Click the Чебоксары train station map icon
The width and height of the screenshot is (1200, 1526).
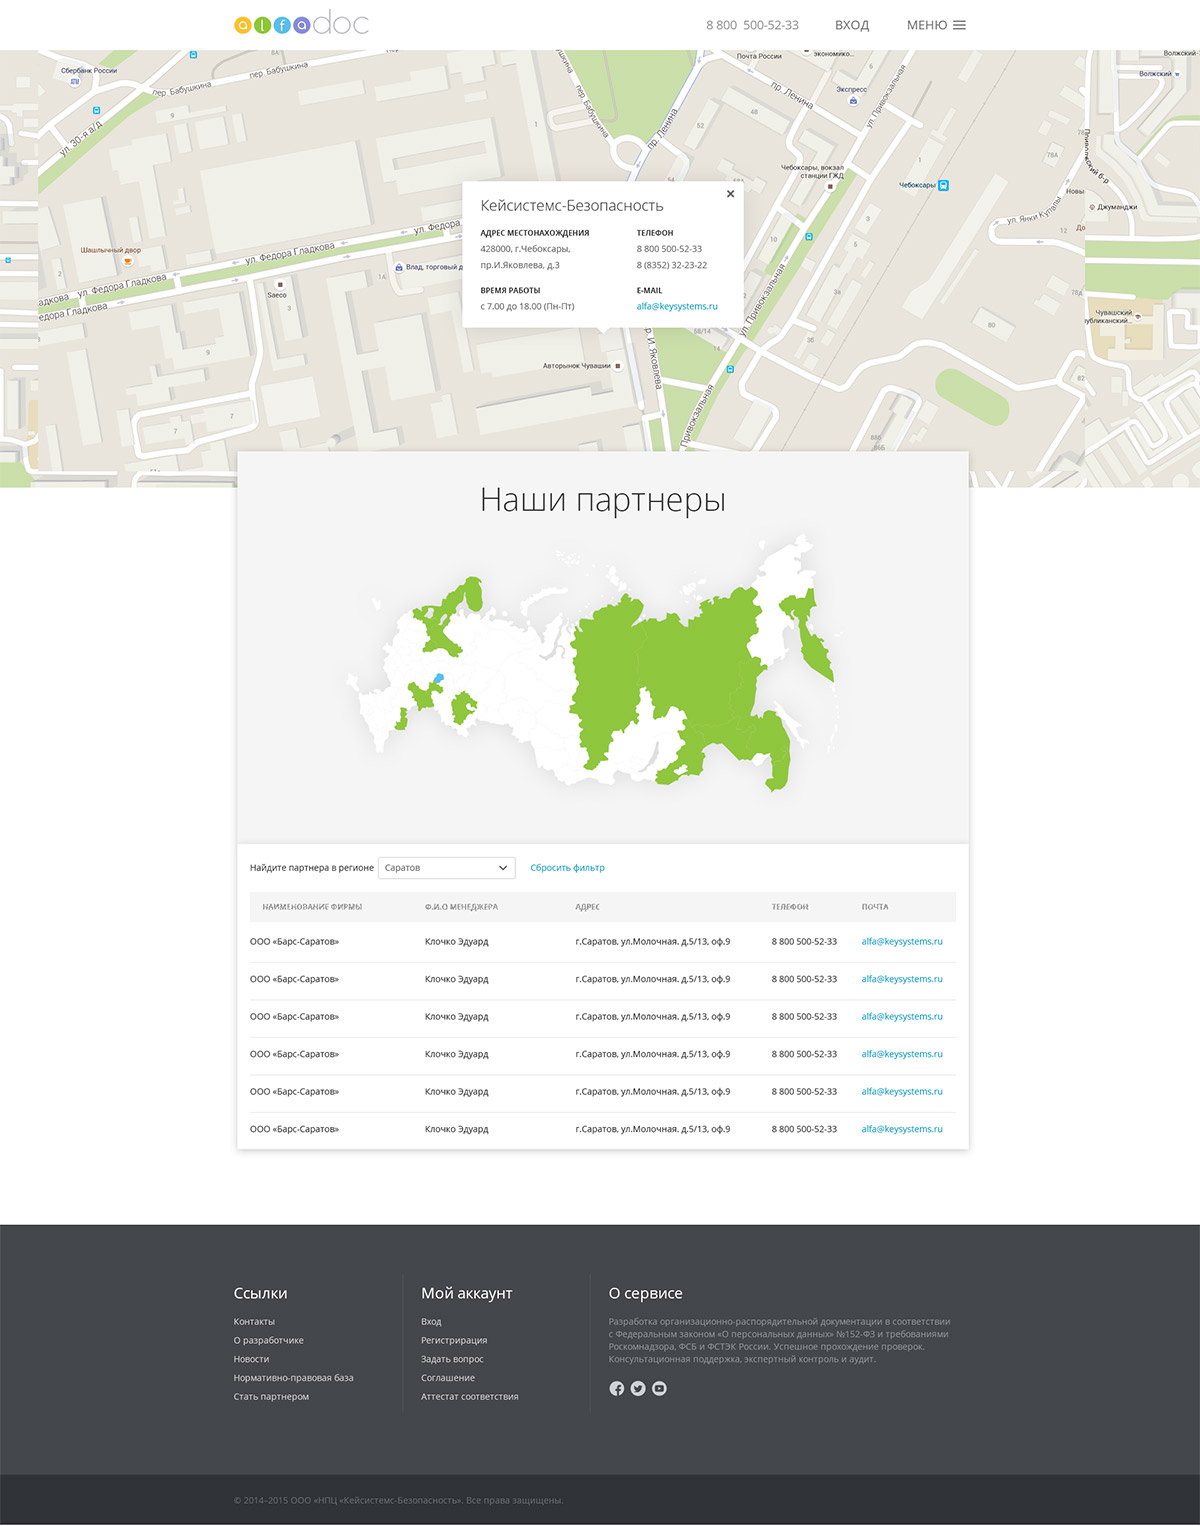943,185
